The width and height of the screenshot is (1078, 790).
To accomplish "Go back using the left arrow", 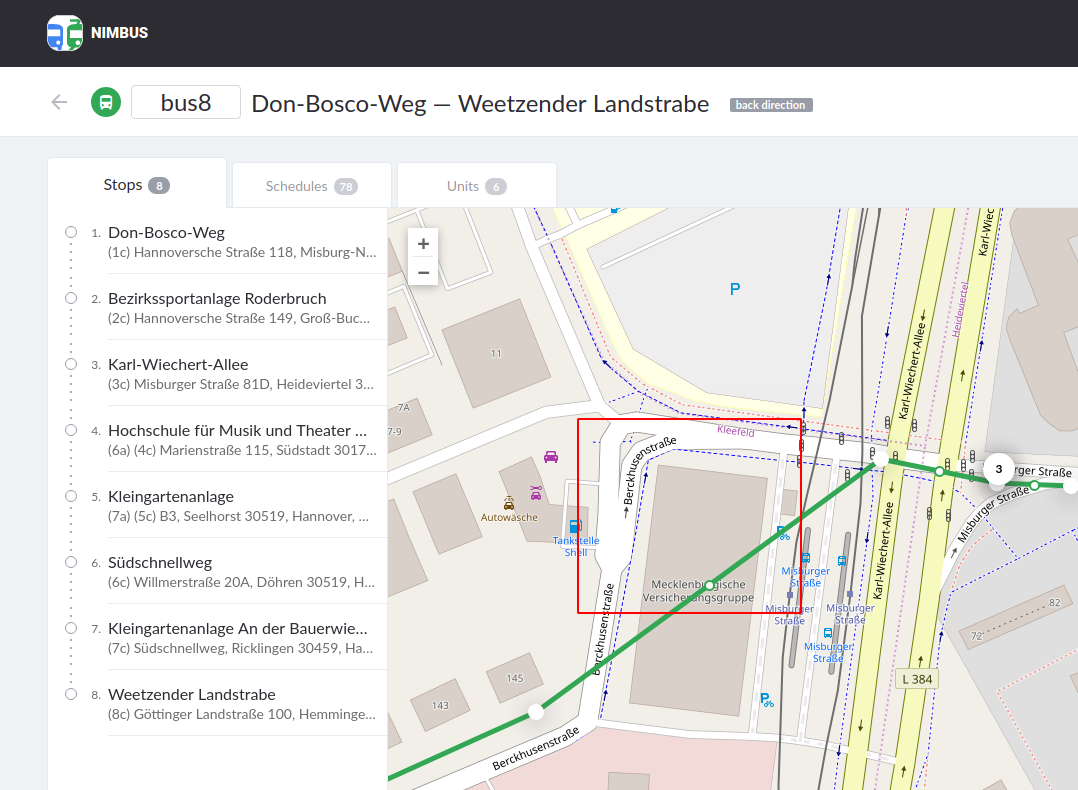I will tap(59, 102).
